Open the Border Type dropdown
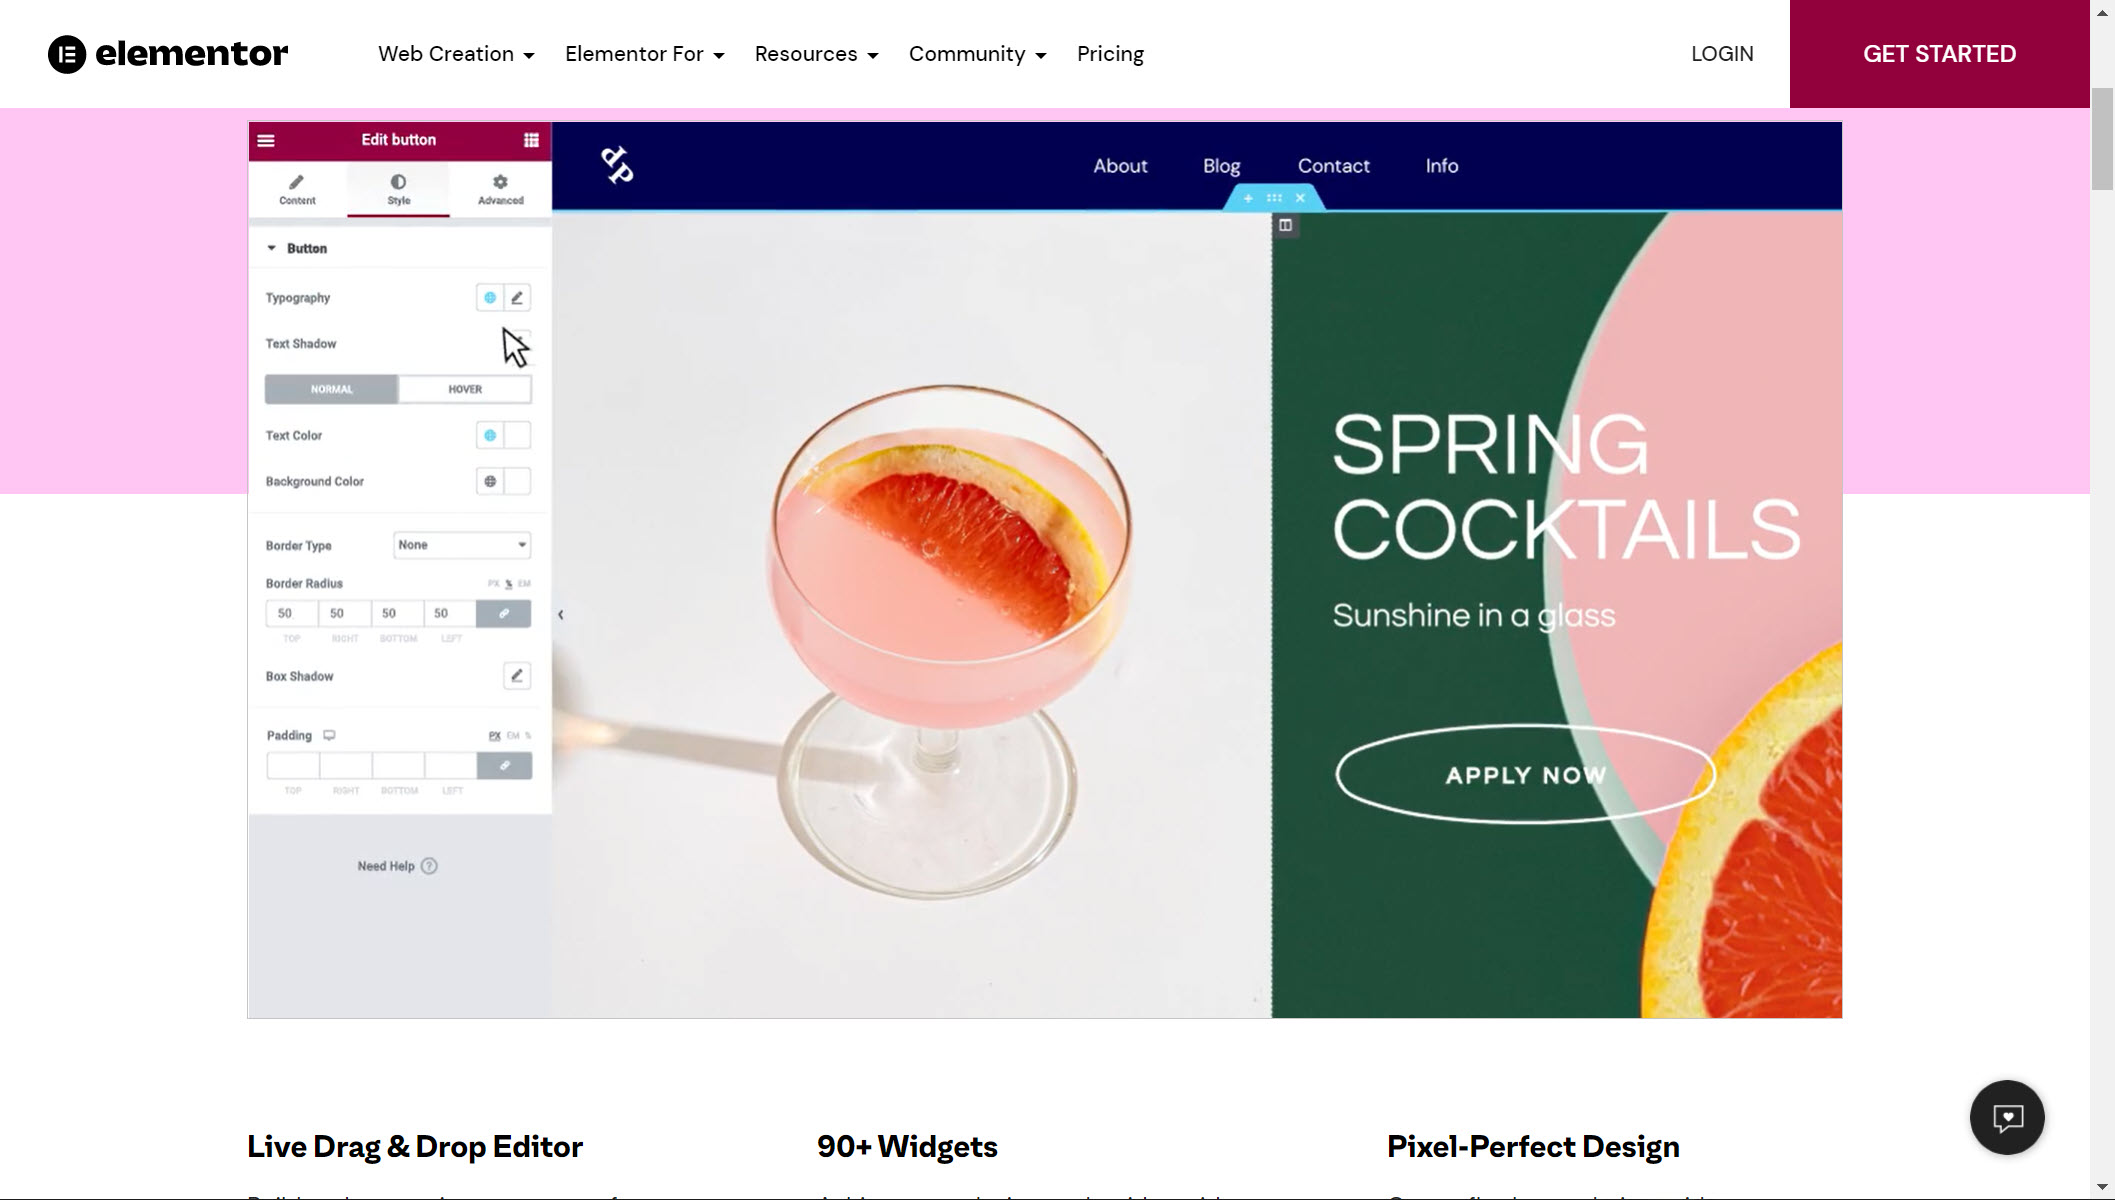The height and width of the screenshot is (1200, 2115). pos(461,545)
